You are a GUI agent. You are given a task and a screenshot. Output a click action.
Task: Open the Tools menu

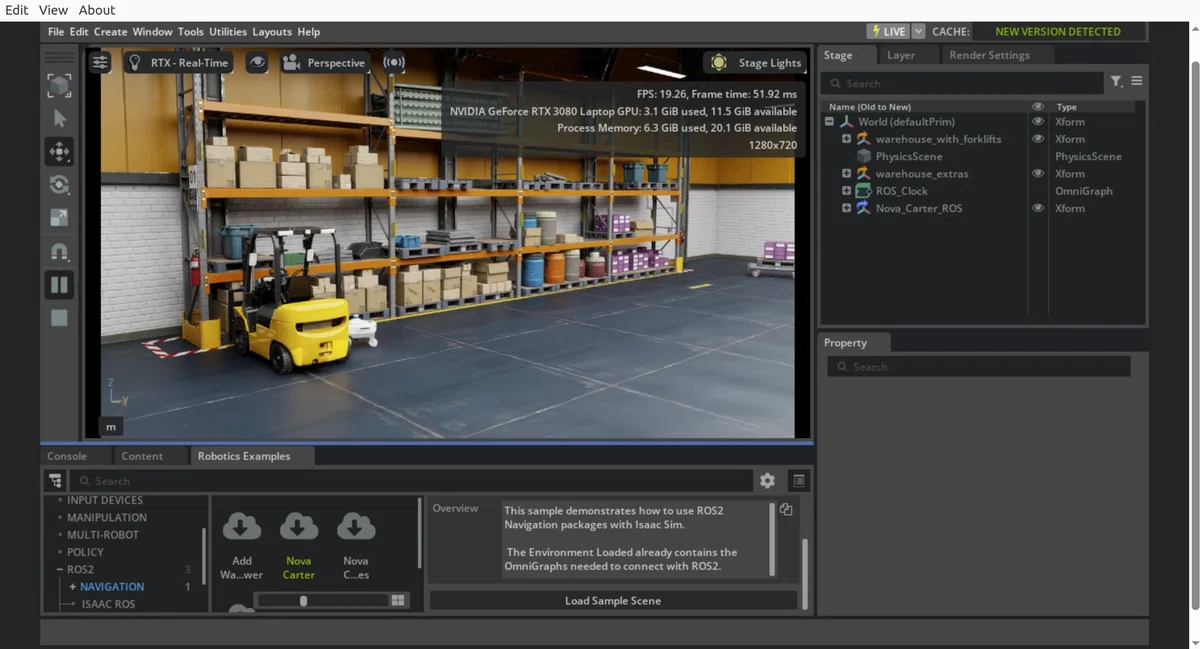191,31
